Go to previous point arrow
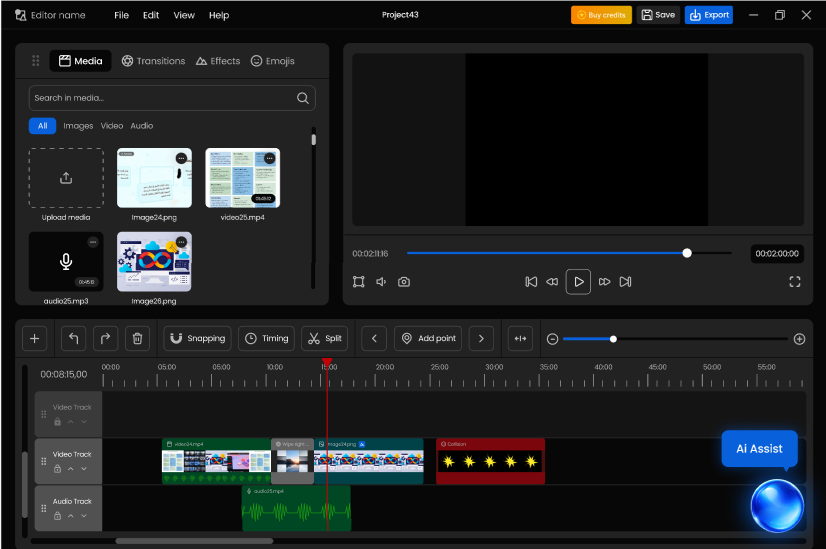Screen dimensions: 826x549 [x=374, y=338]
